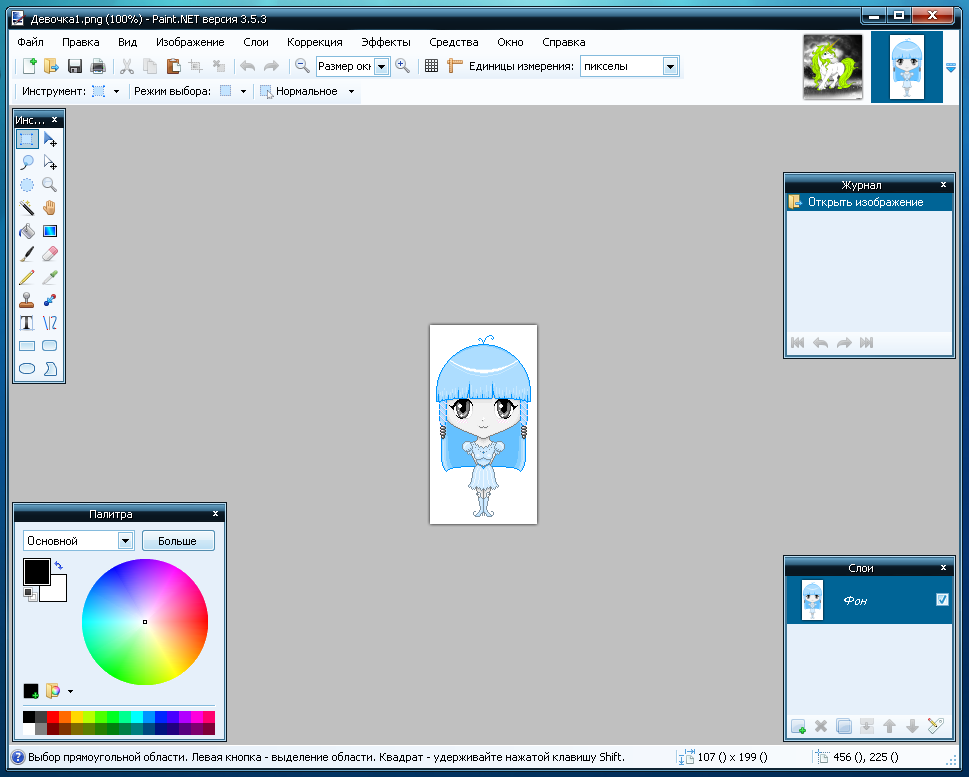Click the Больше button in palette

[x=178, y=541]
